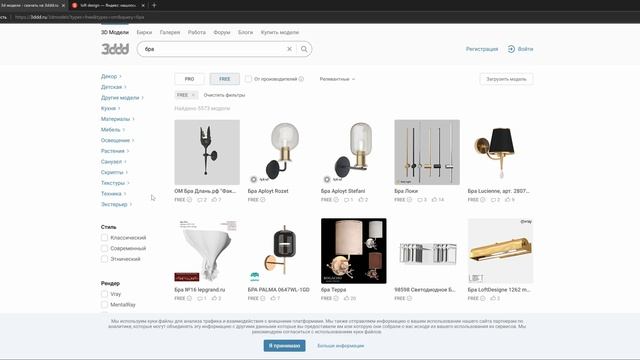This screenshot has width=640, height=360.
Task: Click likes icon under Бра Lucienne
Action: pyautogui.click(x=508, y=200)
